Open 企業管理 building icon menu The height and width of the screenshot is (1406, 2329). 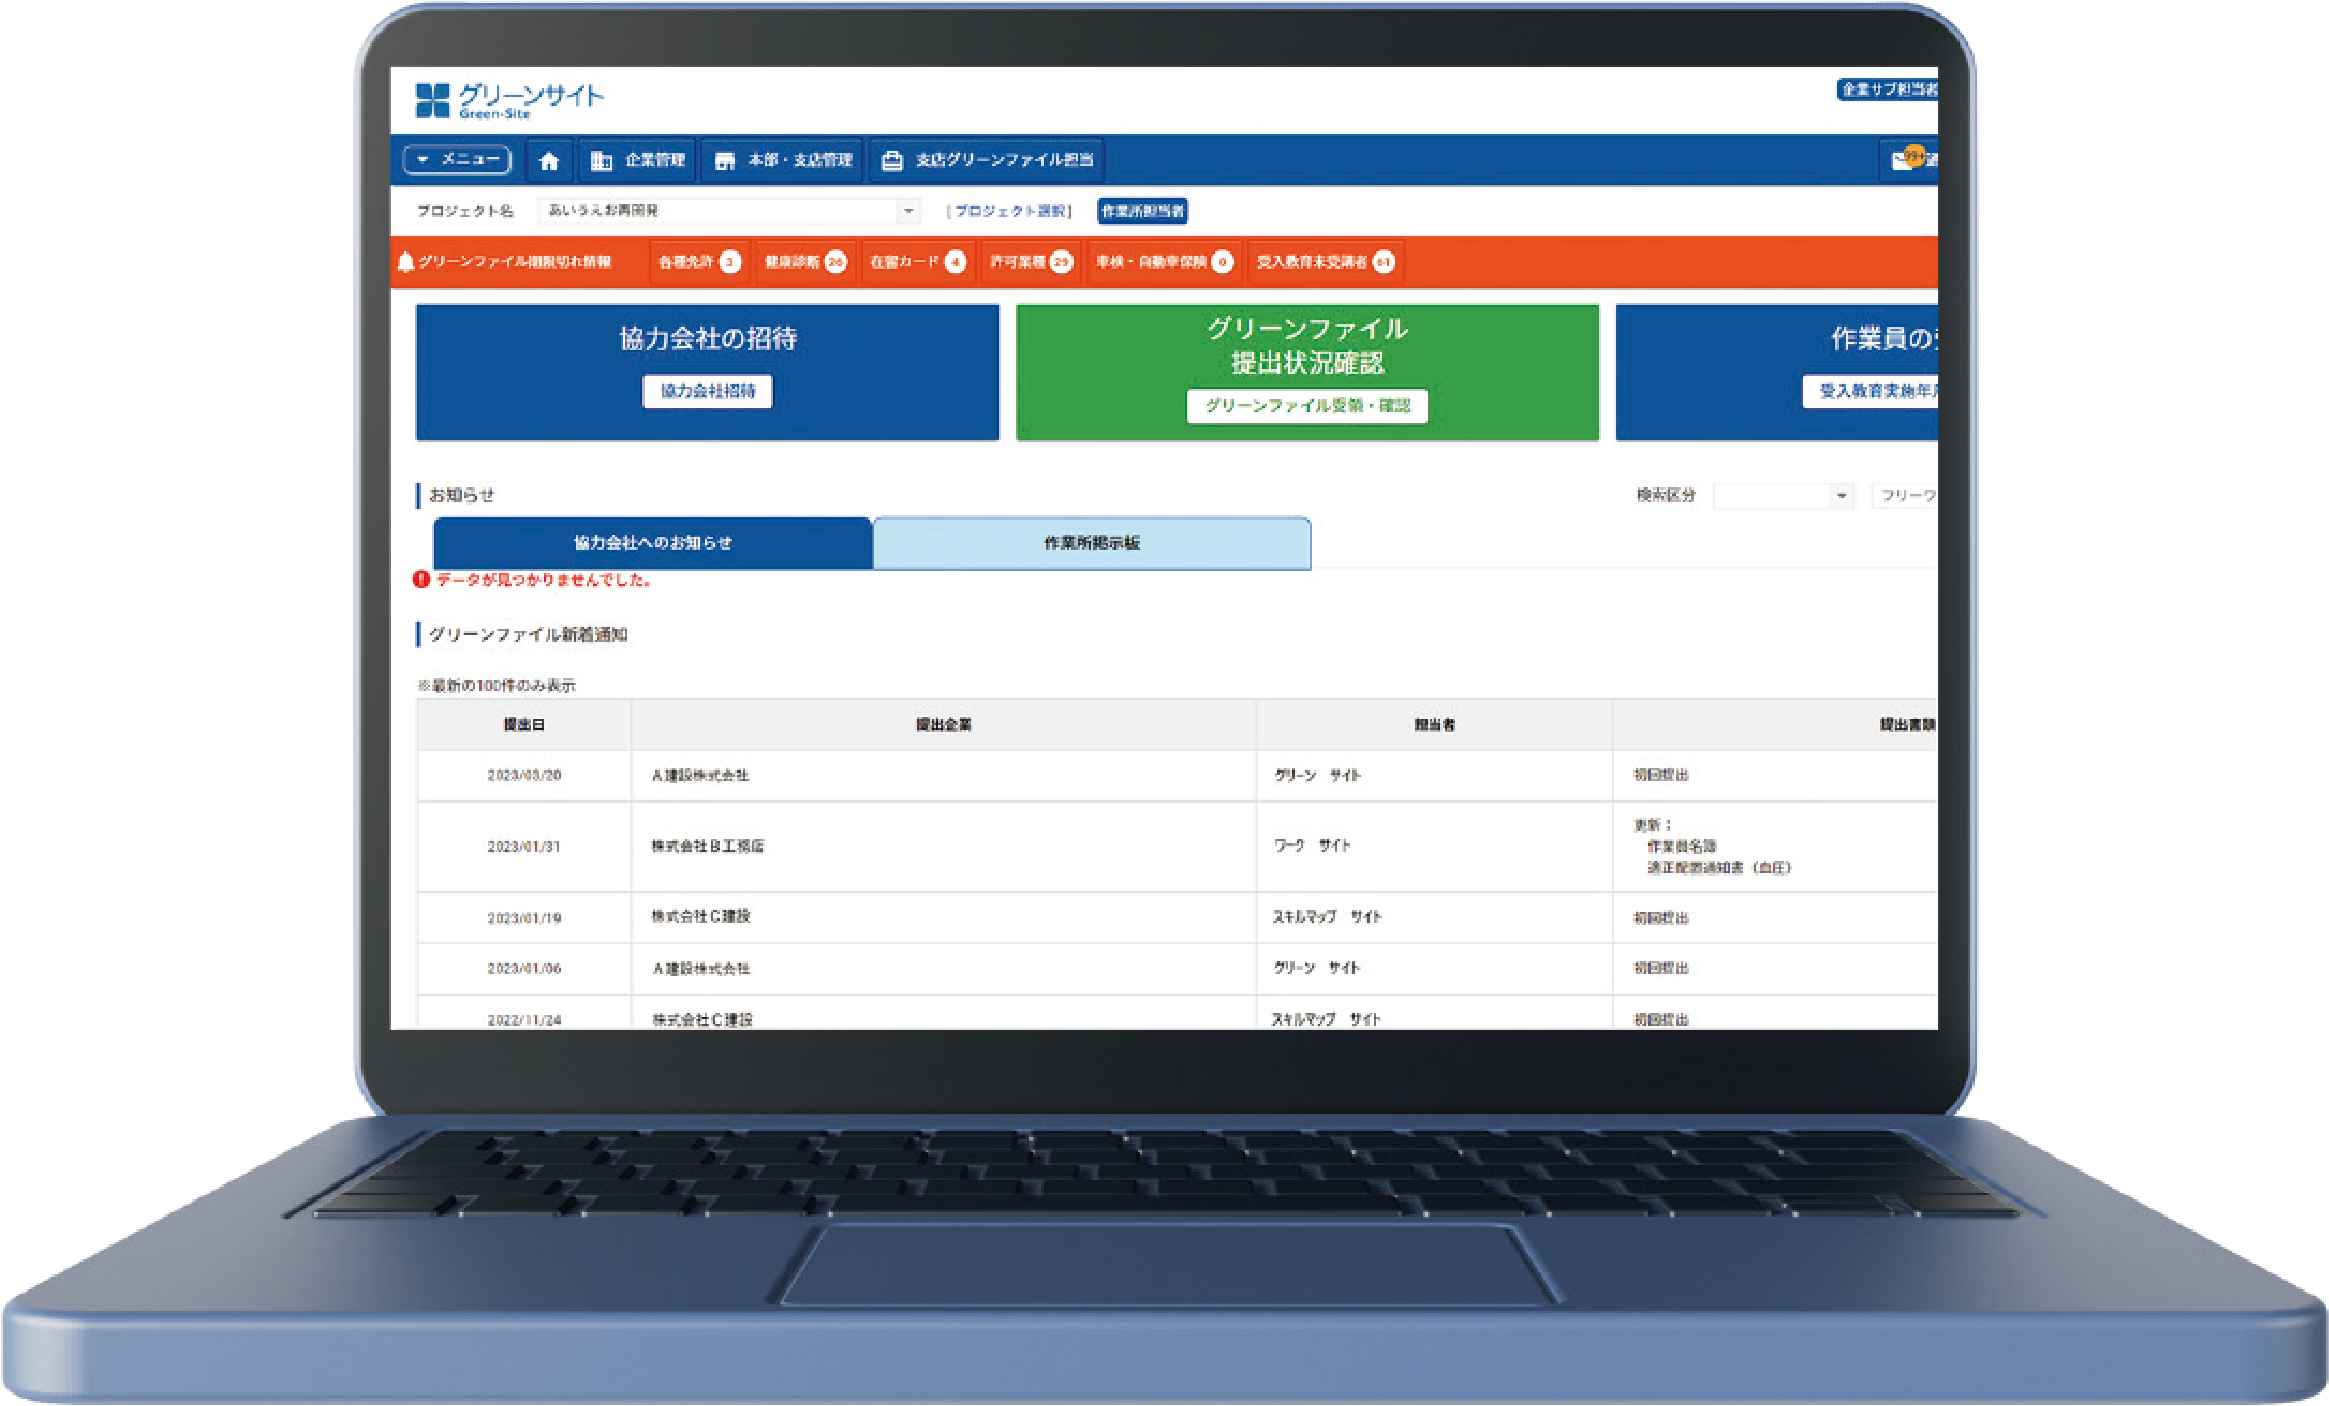tap(638, 160)
